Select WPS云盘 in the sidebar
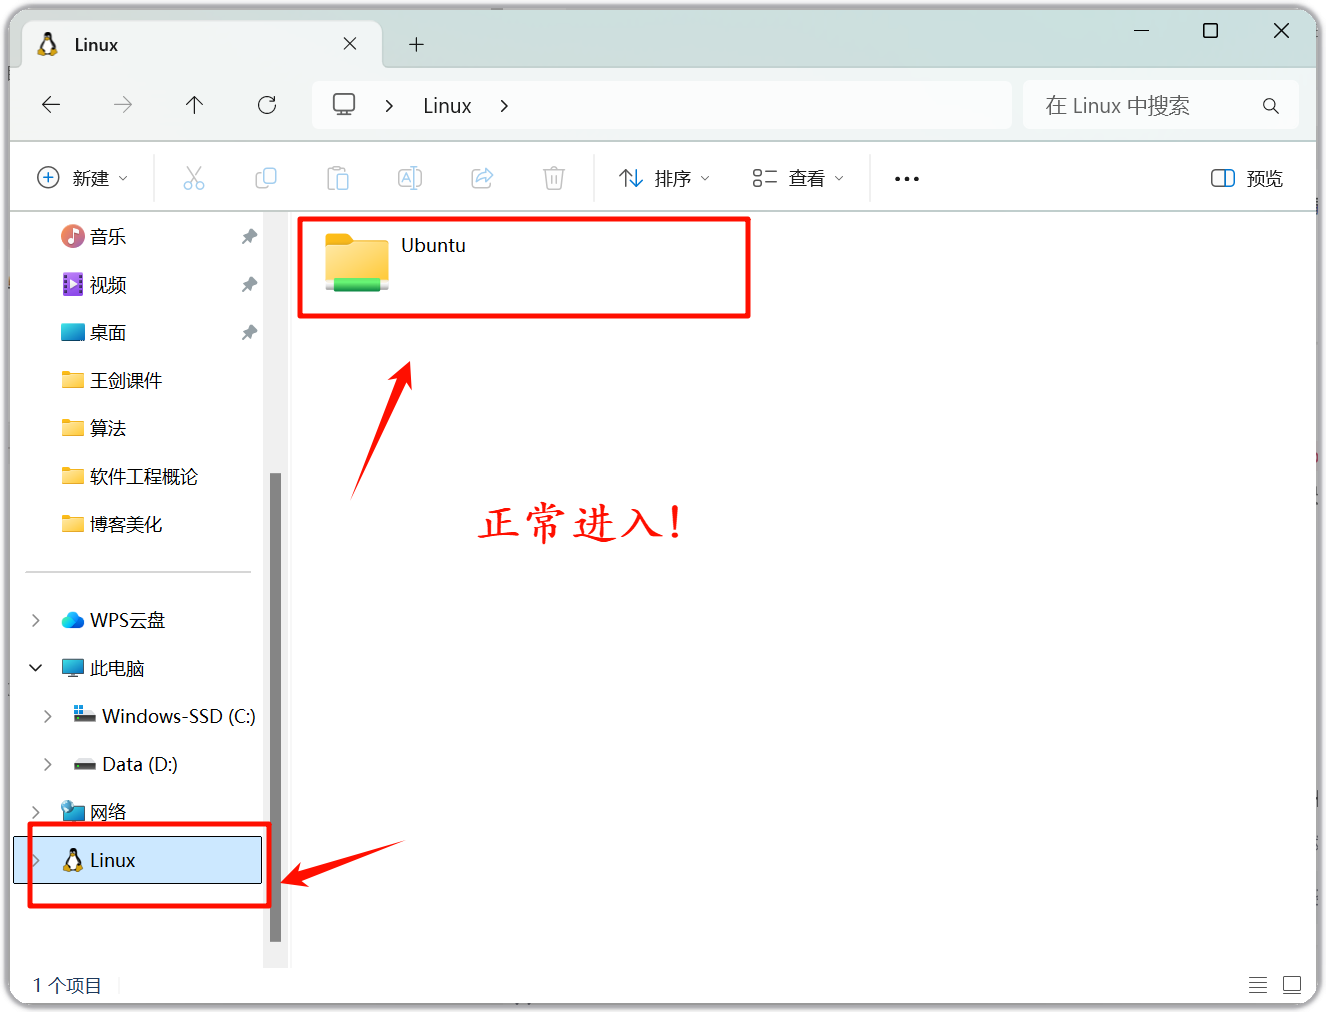 (127, 620)
